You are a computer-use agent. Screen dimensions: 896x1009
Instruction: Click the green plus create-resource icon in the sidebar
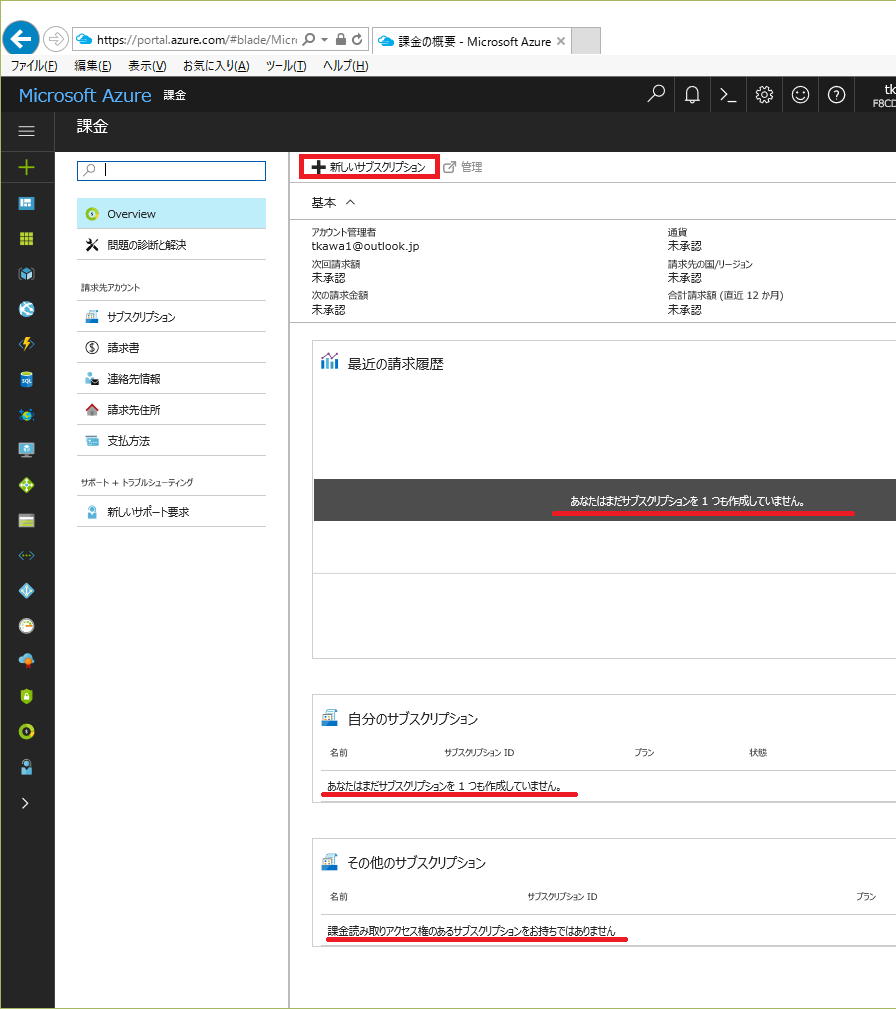tap(26, 168)
